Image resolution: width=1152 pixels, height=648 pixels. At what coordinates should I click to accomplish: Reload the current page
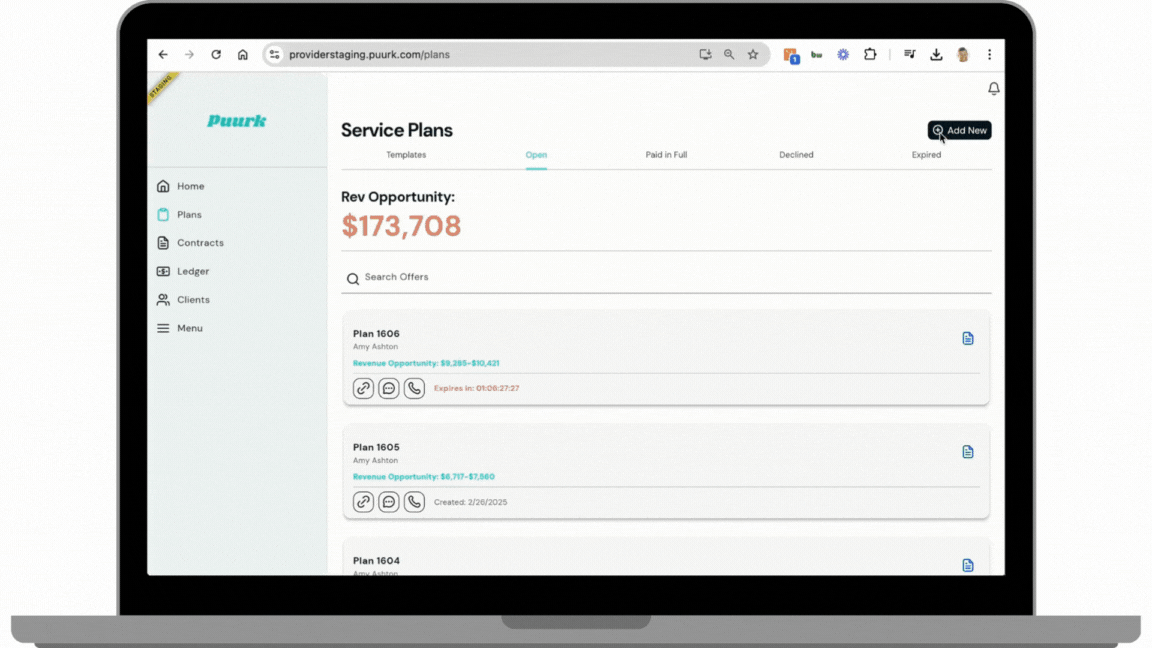click(216, 54)
